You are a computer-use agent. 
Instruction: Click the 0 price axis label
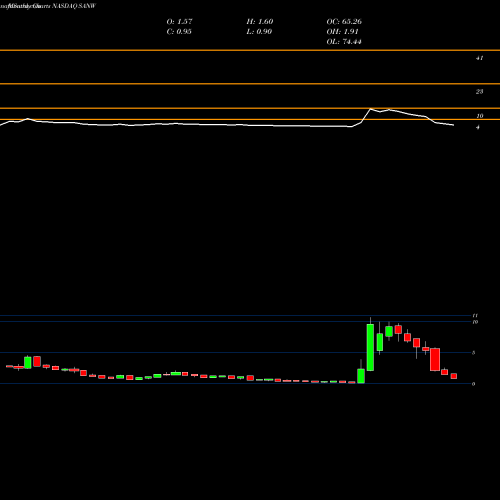pyautogui.click(x=474, y=384)
